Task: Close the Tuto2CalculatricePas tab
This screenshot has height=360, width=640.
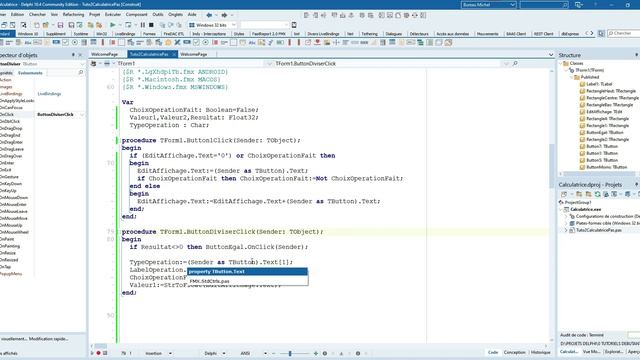Action: [x=174, y=54]
